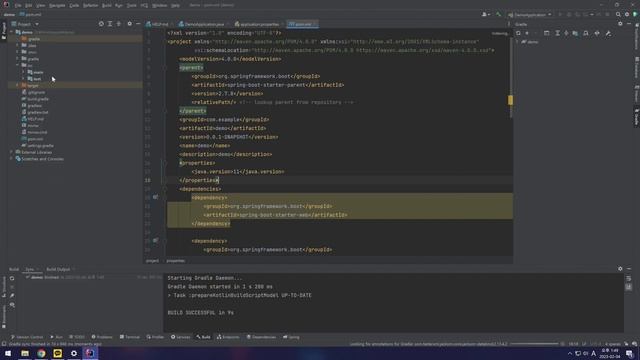Open the Problems tool window button

[x=102, y=337]
